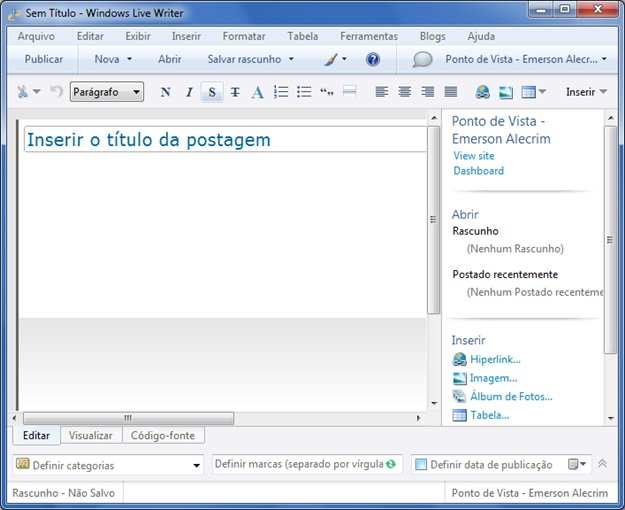Open the Nova dropdown arrow
This screenshot has width=625, height=510.
130,59
